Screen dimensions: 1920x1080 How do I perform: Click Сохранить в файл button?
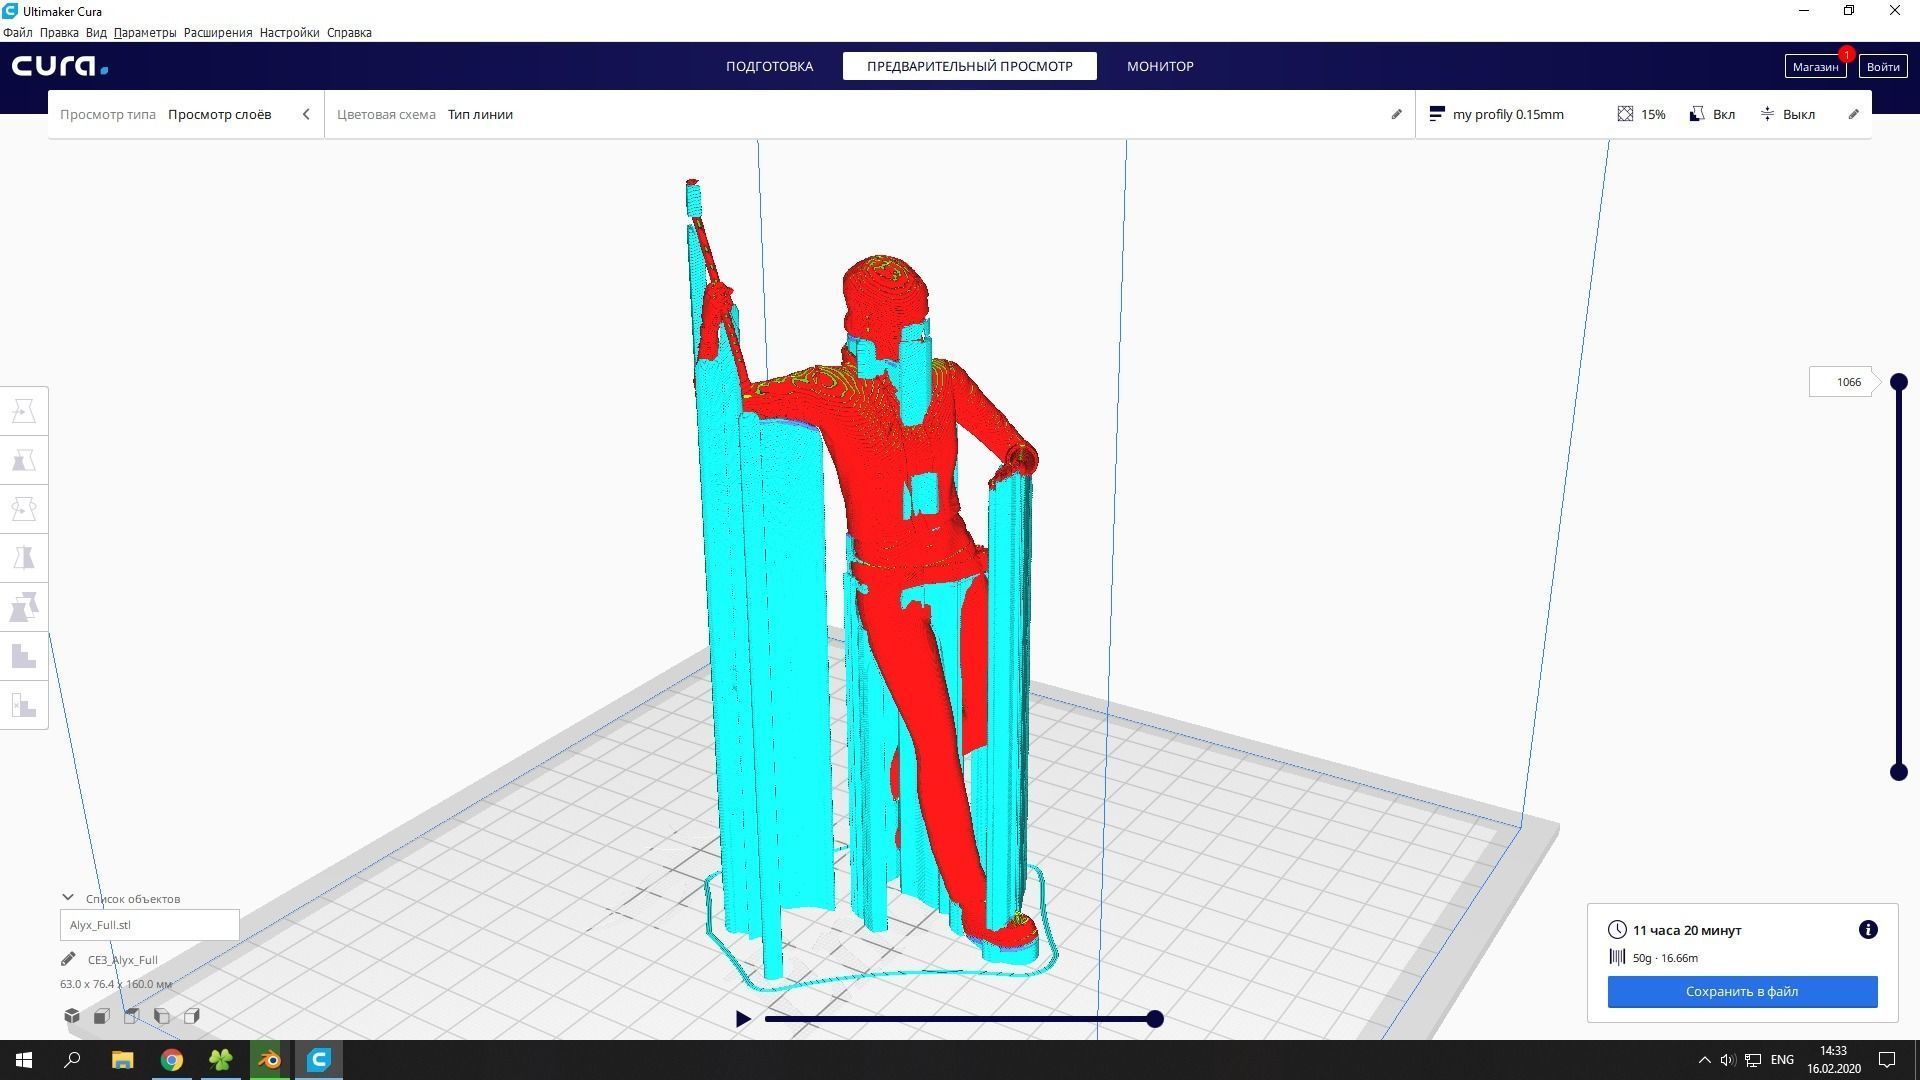[1742, 992]
